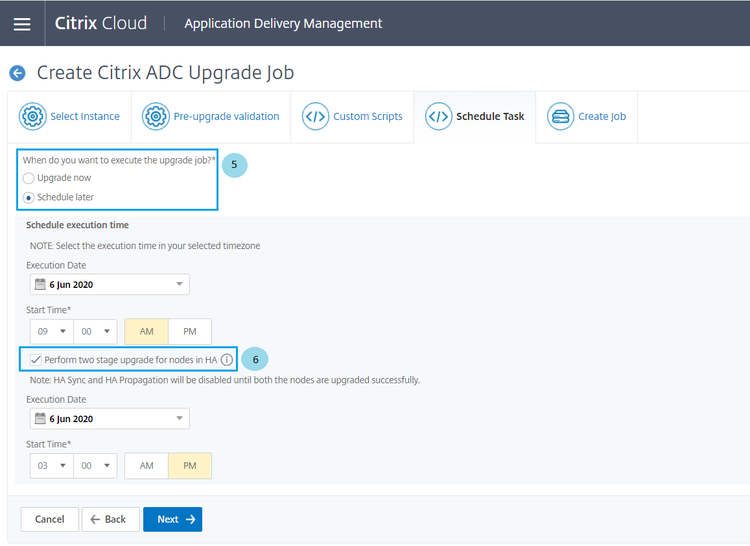This screenshot has width=750, height=546.
Task: Click the calendar icon in second Execution Date
Action: (x=40, y=418)
